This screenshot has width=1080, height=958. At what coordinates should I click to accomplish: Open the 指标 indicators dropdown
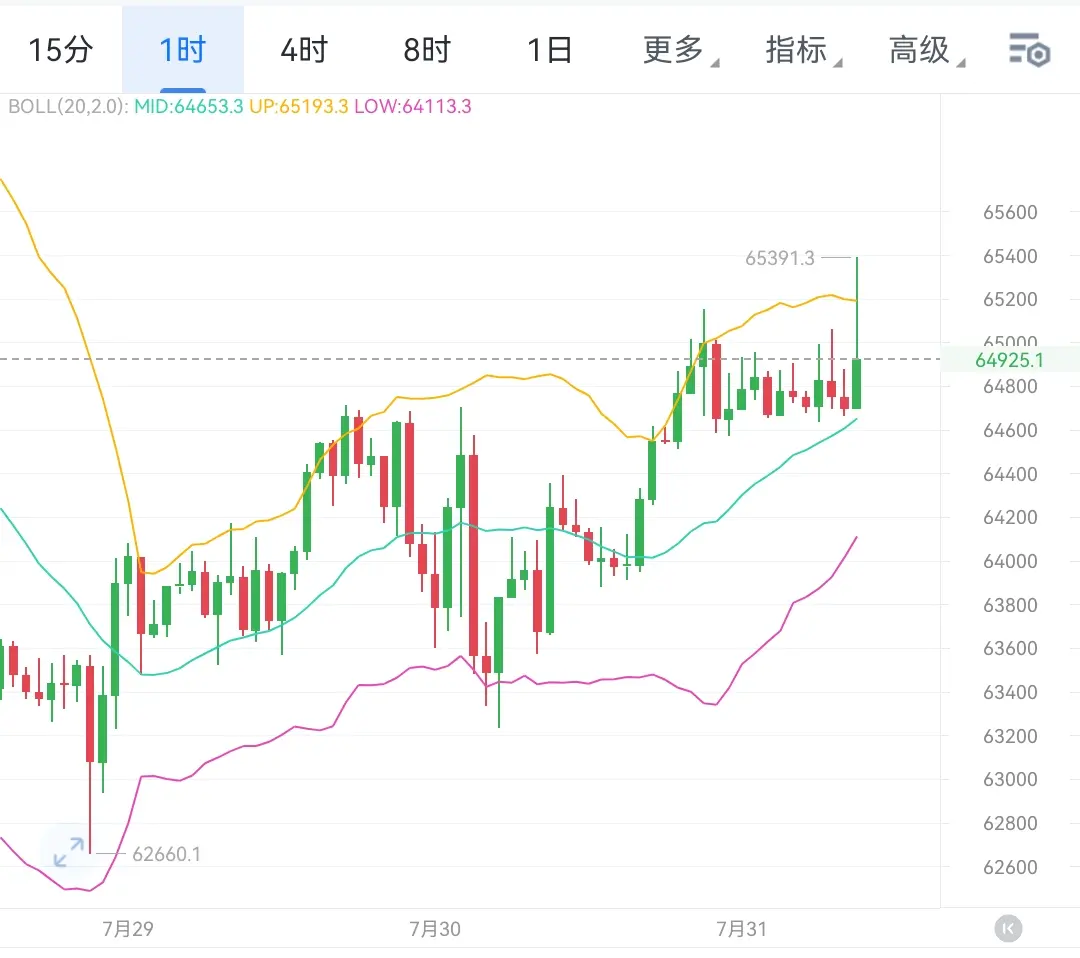click(x=804, y=50)
